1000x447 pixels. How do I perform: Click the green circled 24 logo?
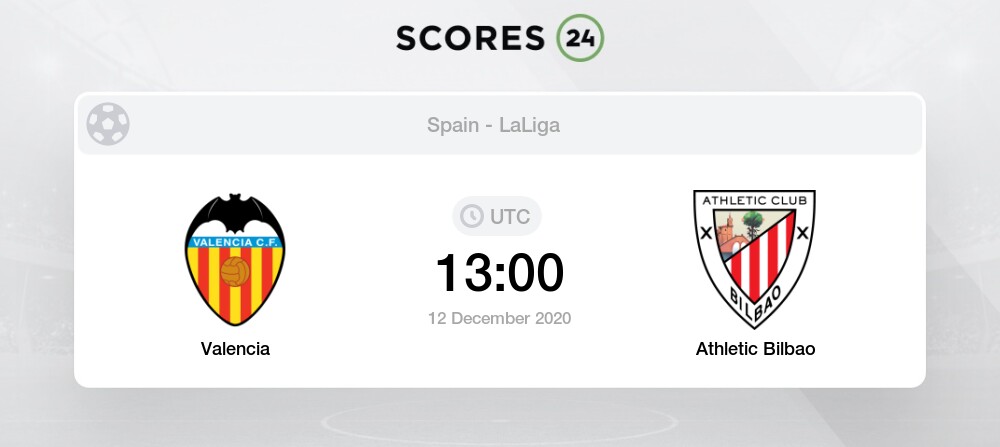coord(580,38)
